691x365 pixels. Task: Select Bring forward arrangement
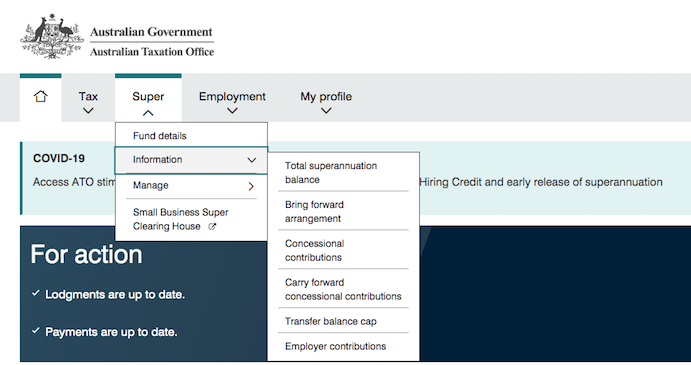(x=314, y=211)
